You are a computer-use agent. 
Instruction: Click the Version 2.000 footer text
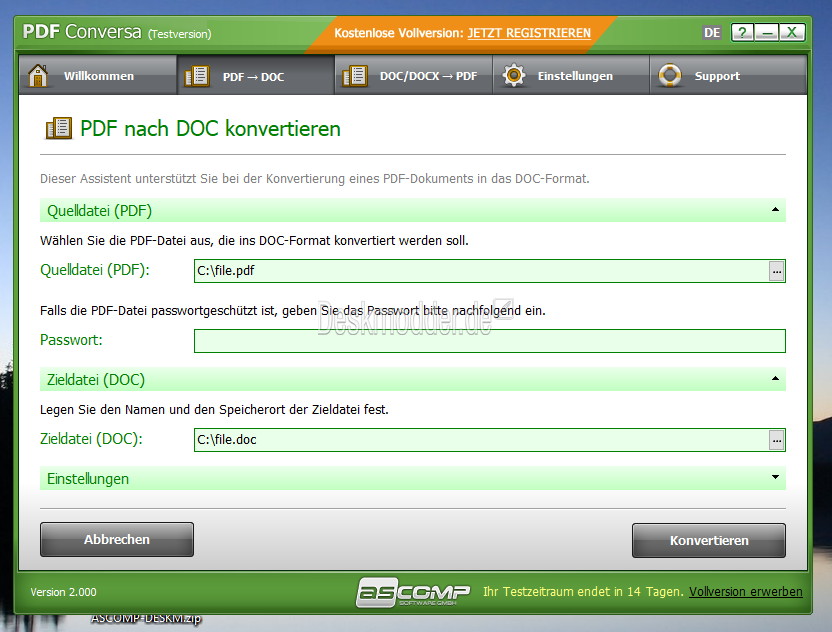tap(63, 592)
